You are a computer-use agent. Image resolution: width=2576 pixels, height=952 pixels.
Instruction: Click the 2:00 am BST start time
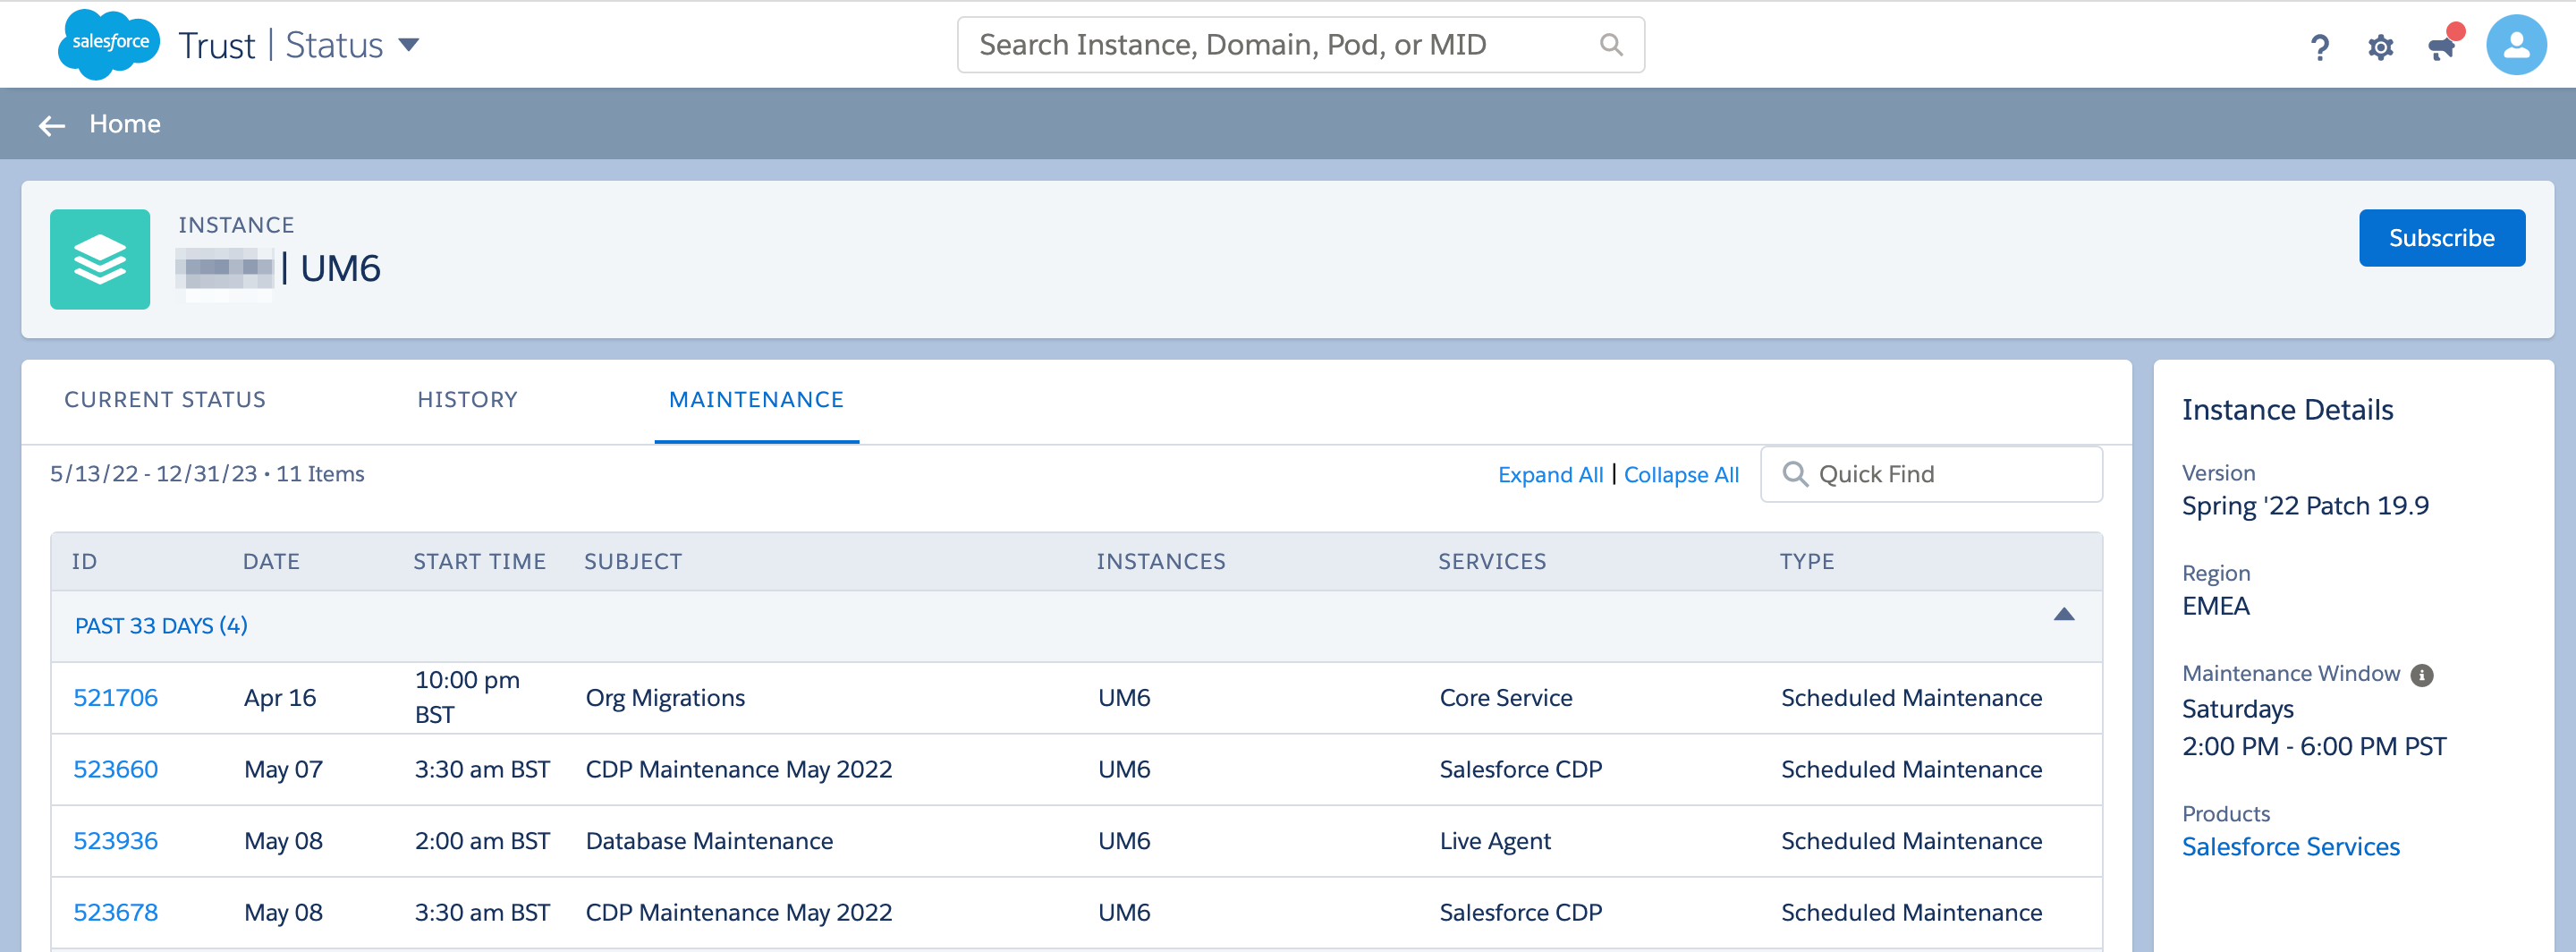pyautogui.click(x=482, y=841)
